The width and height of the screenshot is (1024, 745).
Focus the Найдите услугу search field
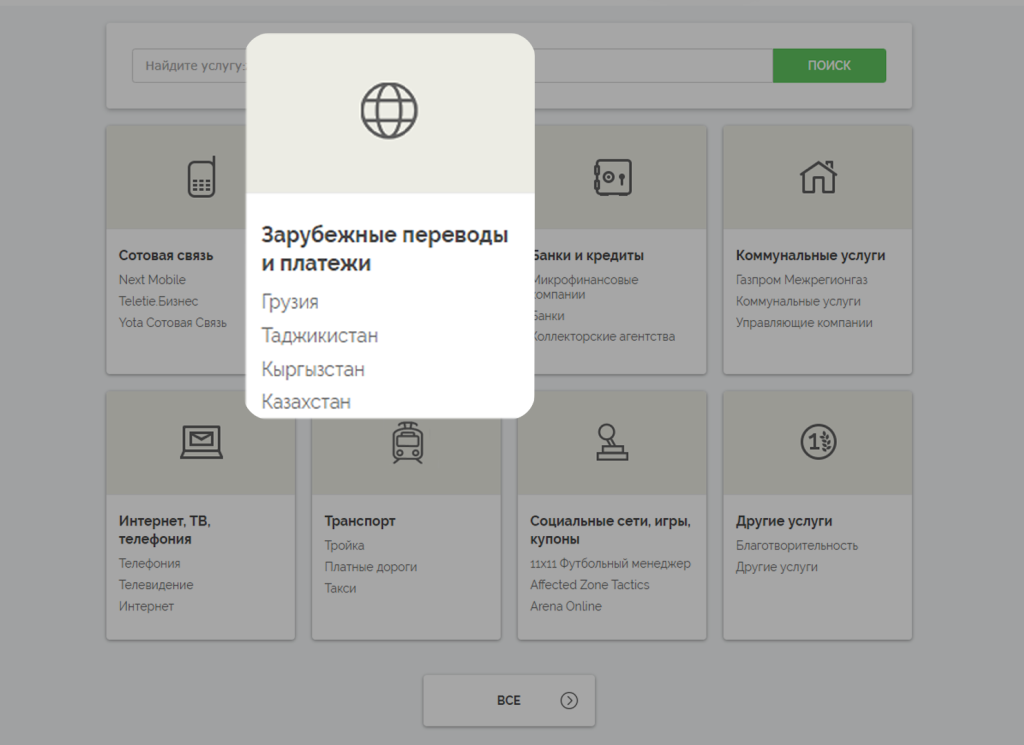click(x=452, y=65)
